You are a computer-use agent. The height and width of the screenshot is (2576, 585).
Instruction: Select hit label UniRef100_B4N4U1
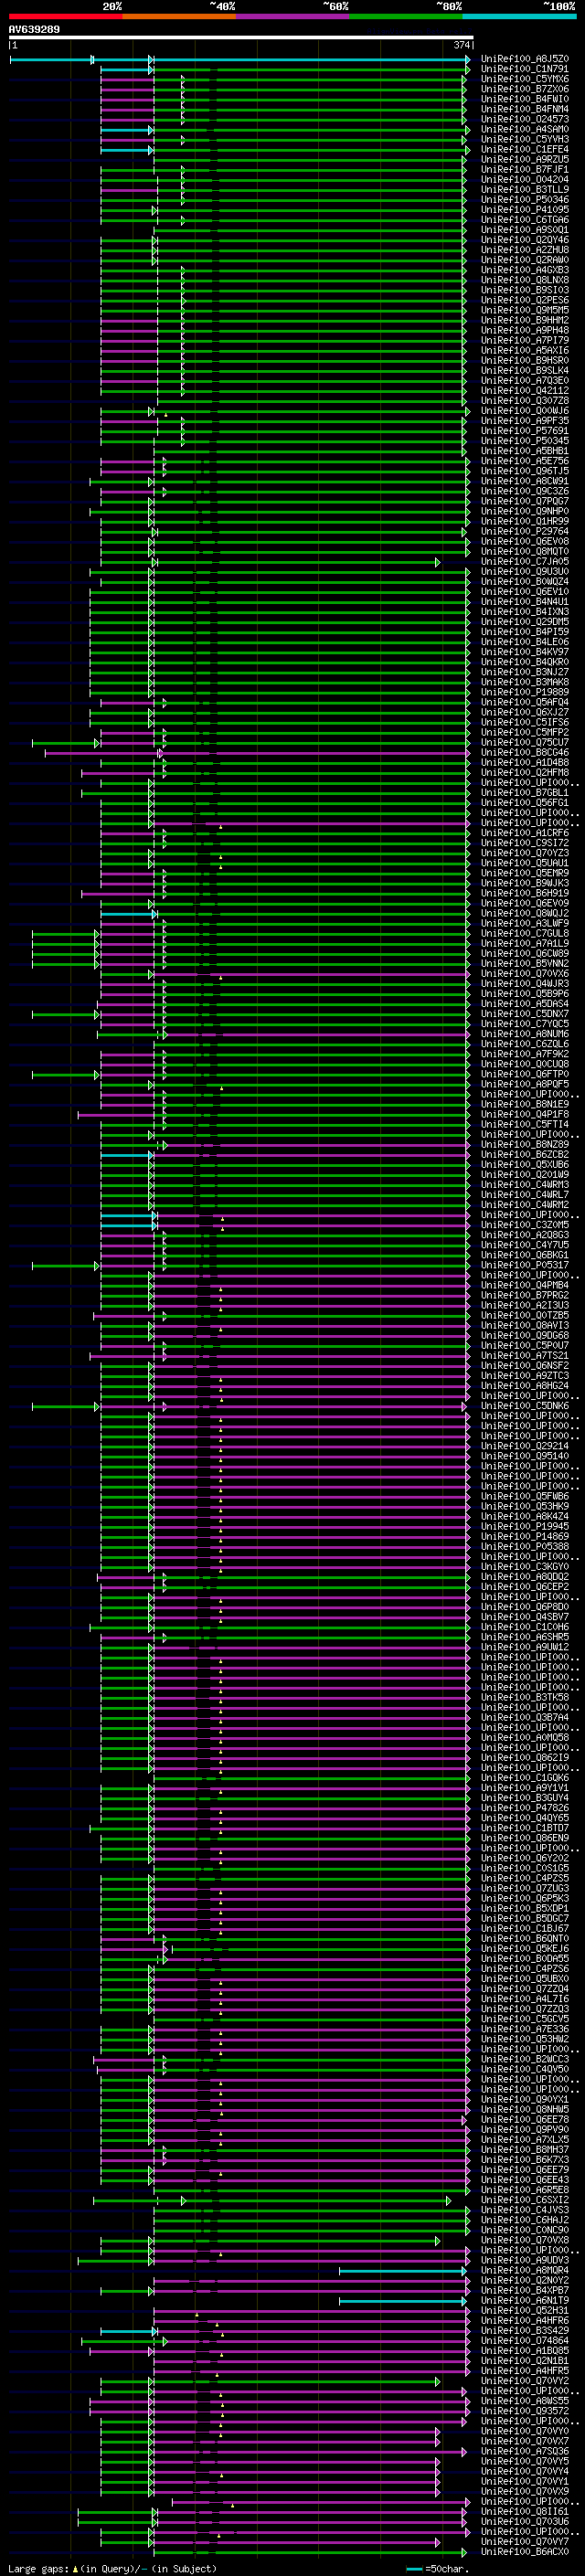525,602
